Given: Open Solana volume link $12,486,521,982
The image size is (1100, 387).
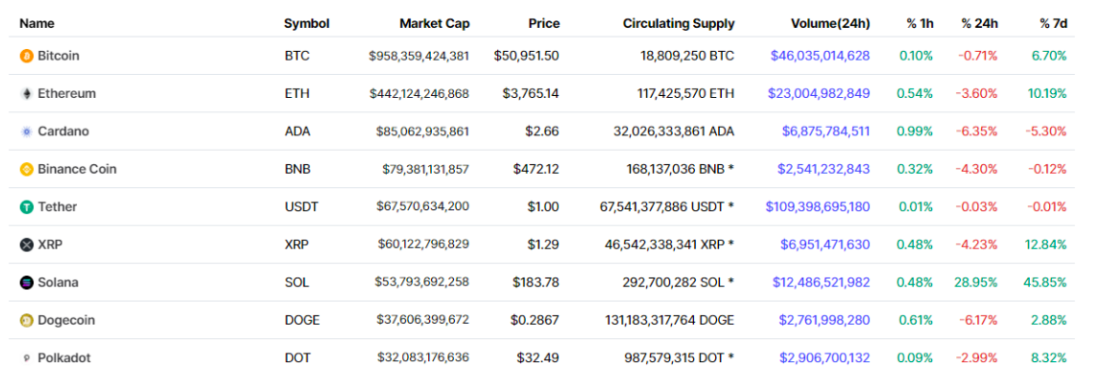Looking at the screenshot, I should pyautogui.click(x=821, y=283).
